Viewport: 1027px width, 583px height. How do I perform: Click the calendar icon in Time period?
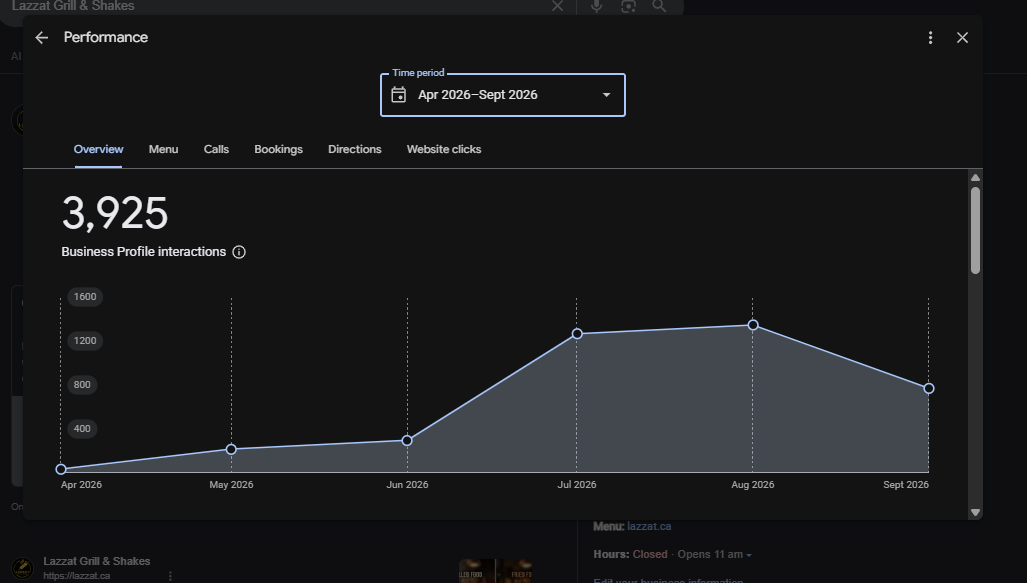pyautogui.click(x=398, y=95)
